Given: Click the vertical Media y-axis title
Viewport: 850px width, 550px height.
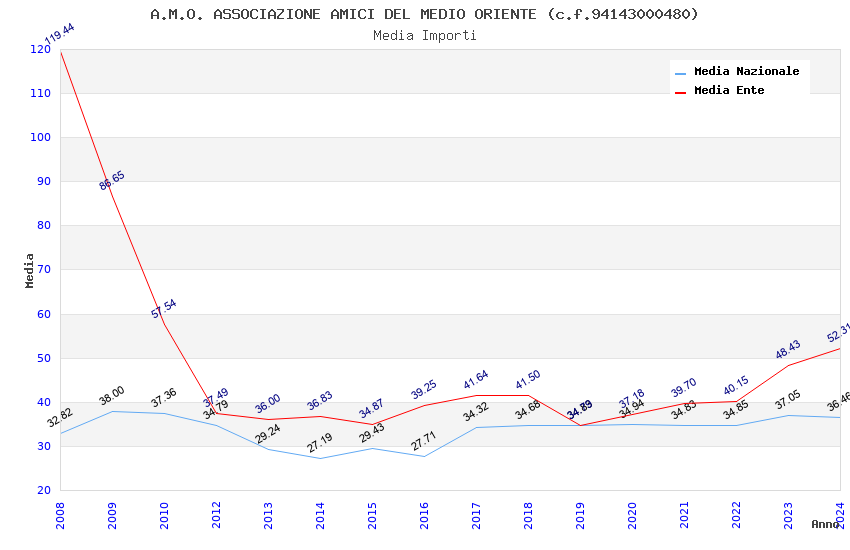Looking at the screenshot, I should pyautogui.click(x=30, y=270).
